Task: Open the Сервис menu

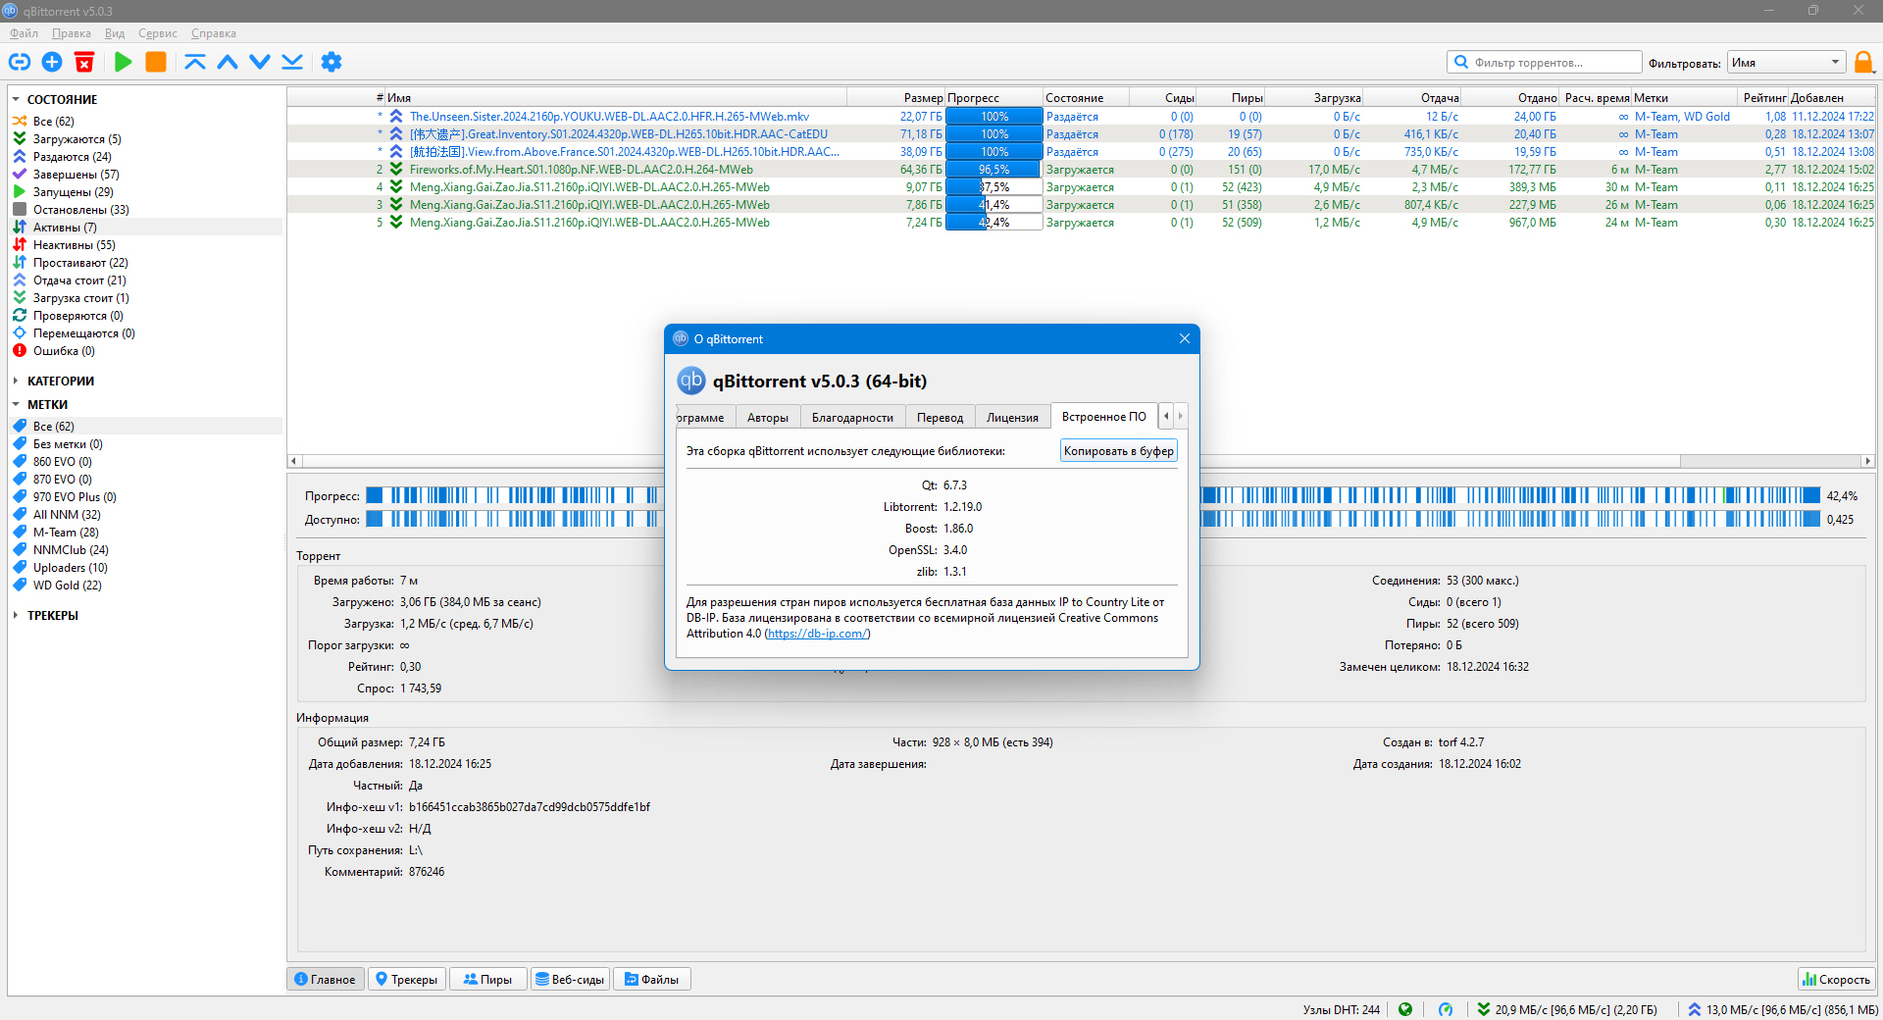Action: [x=157, y=33]
